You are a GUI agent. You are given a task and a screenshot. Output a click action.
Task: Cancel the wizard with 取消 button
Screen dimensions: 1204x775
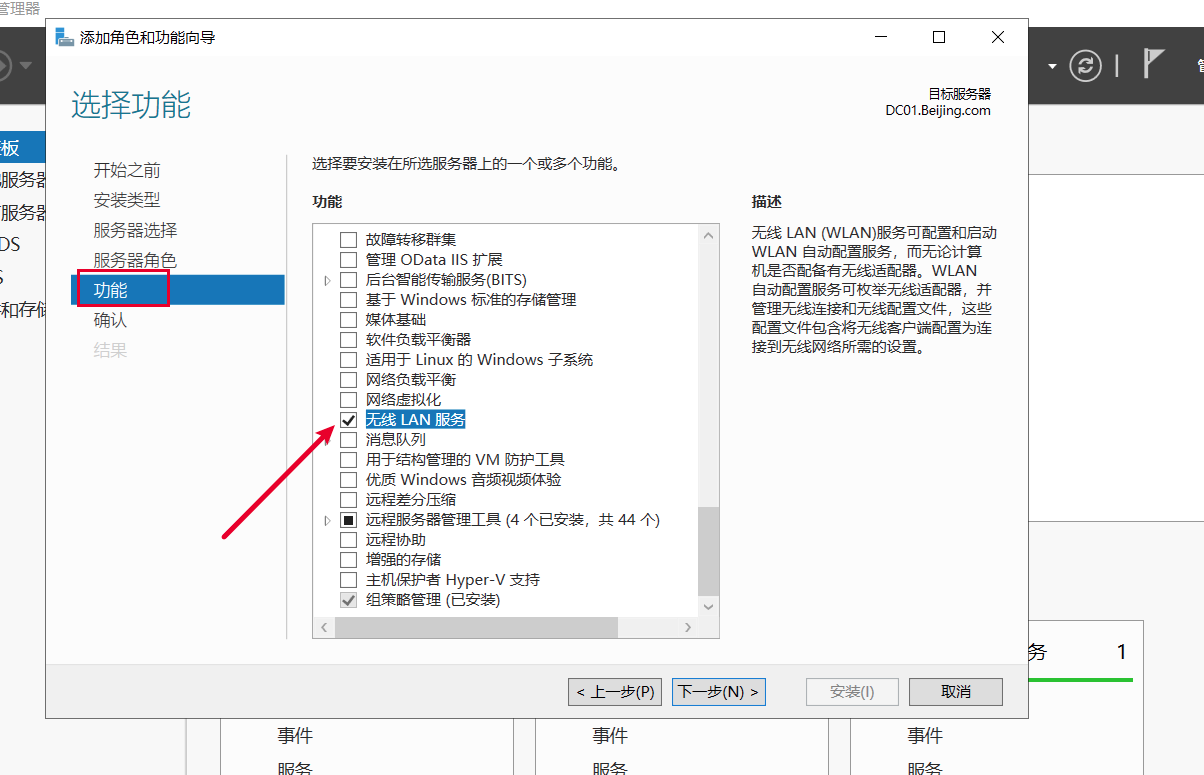tap(956, 692)
